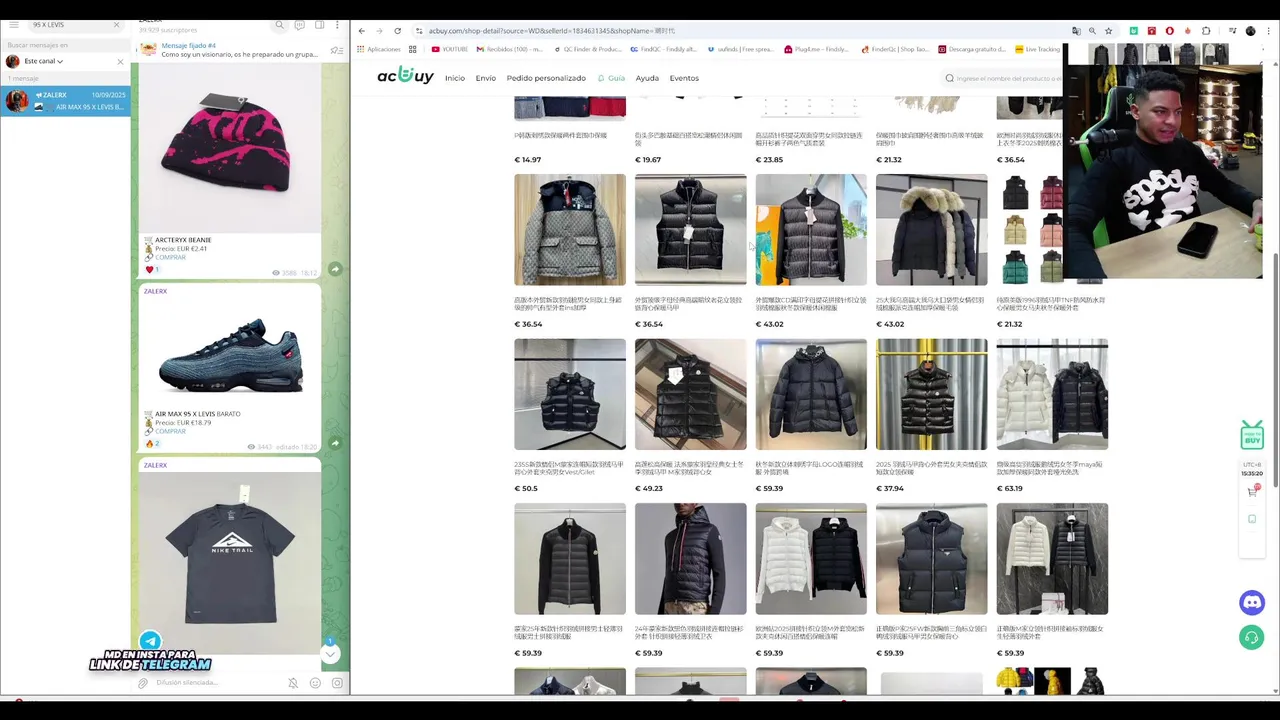Go to Inicio on acbuy
1280x720 pixels.
tap(455, 78)
